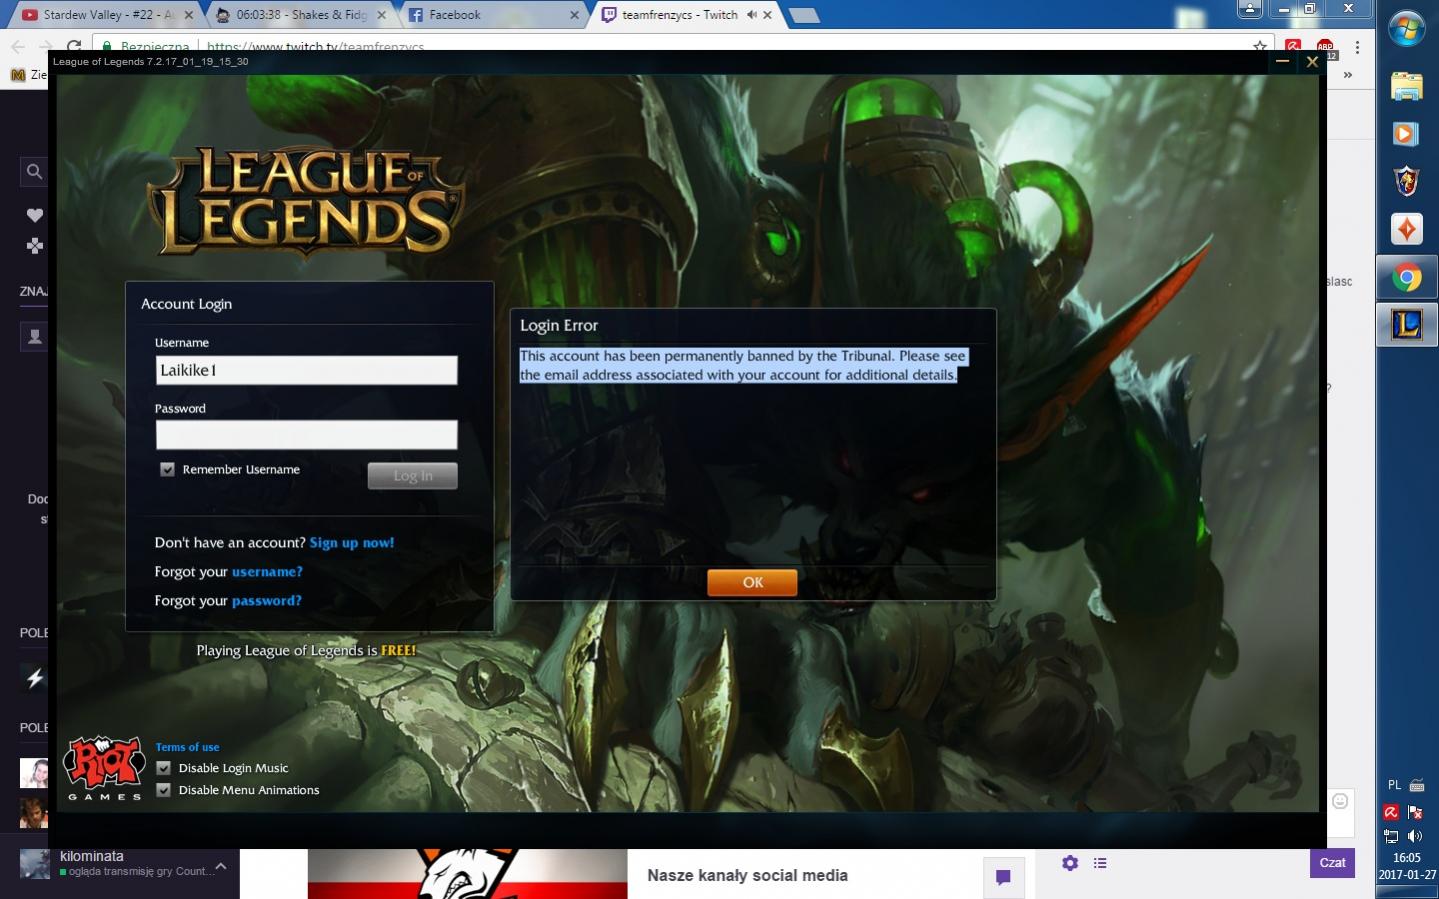Viewport: 1439px width, 899px height.
Task: Toggle the Remember Username checkbox
Action: (167, 469)
